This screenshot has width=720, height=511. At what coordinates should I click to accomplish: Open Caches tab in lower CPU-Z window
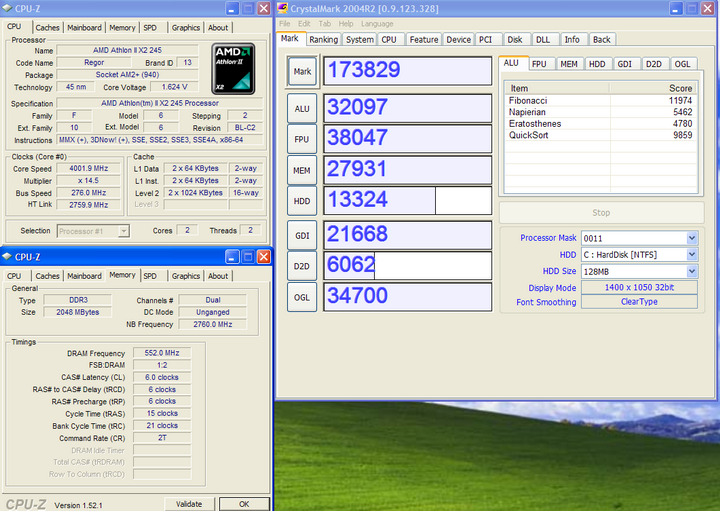pyautogui.click(x=47, y=276)
